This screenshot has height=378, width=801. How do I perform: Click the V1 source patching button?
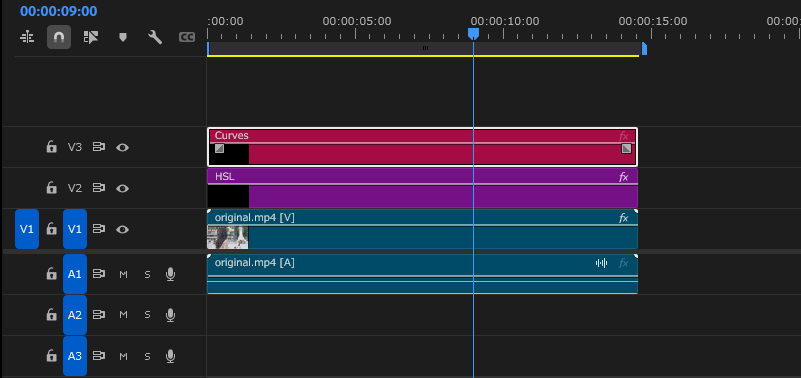pos(27,229)
